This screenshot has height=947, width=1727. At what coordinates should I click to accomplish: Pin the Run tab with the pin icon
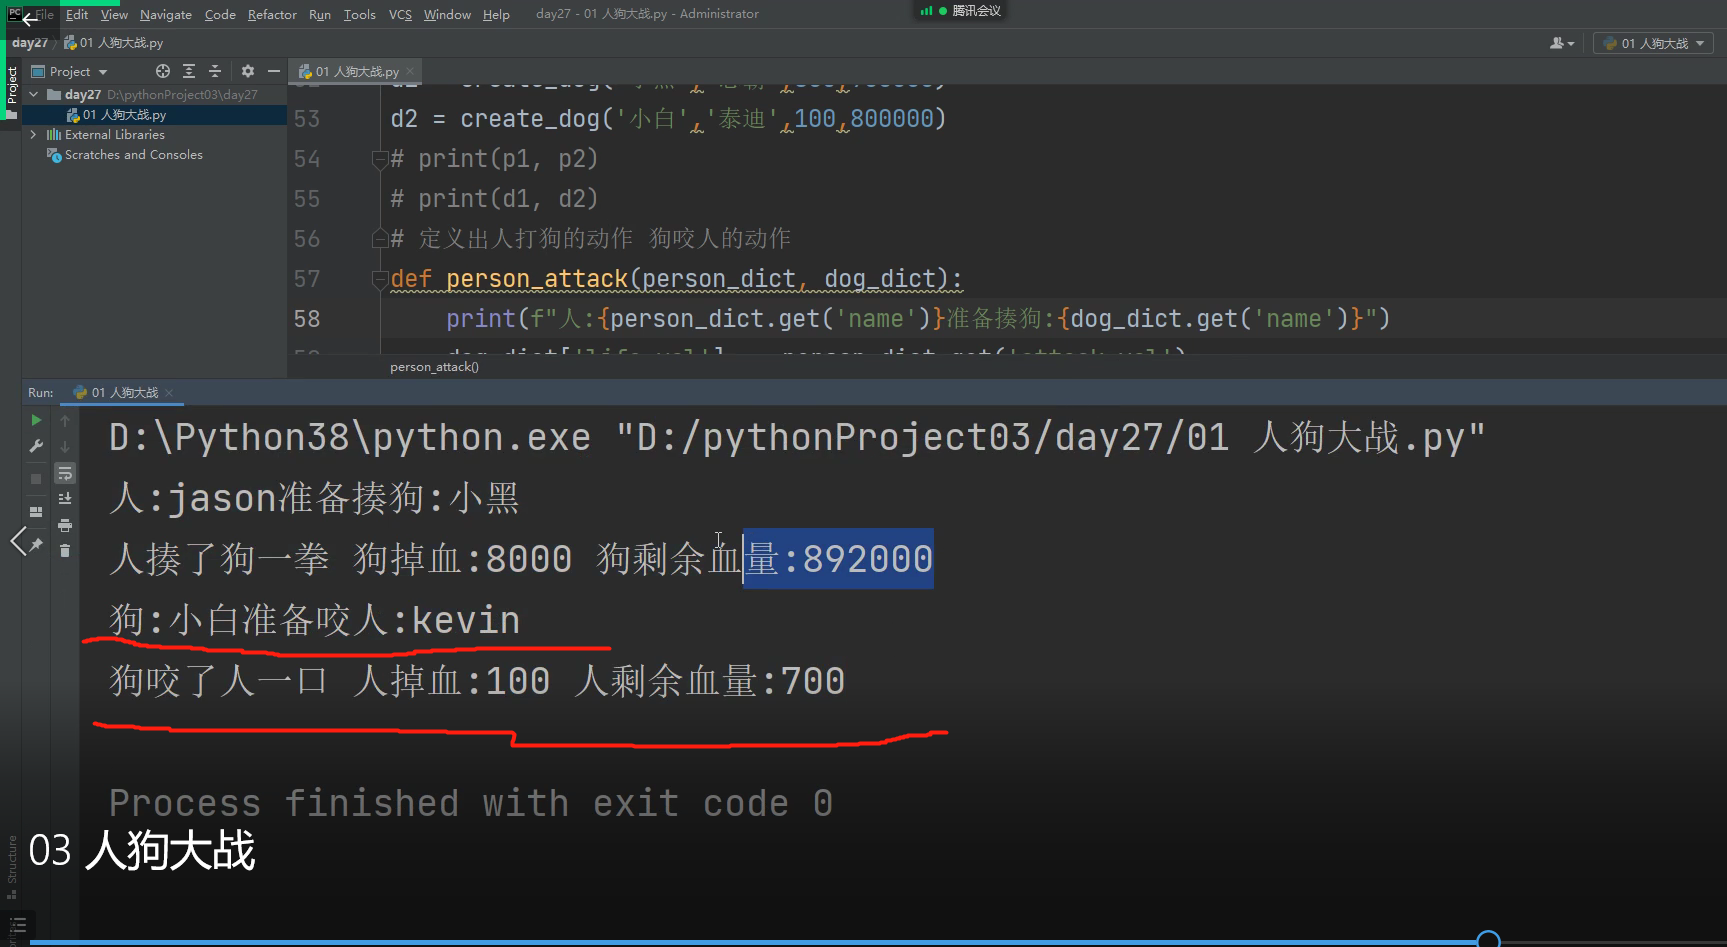36,544
